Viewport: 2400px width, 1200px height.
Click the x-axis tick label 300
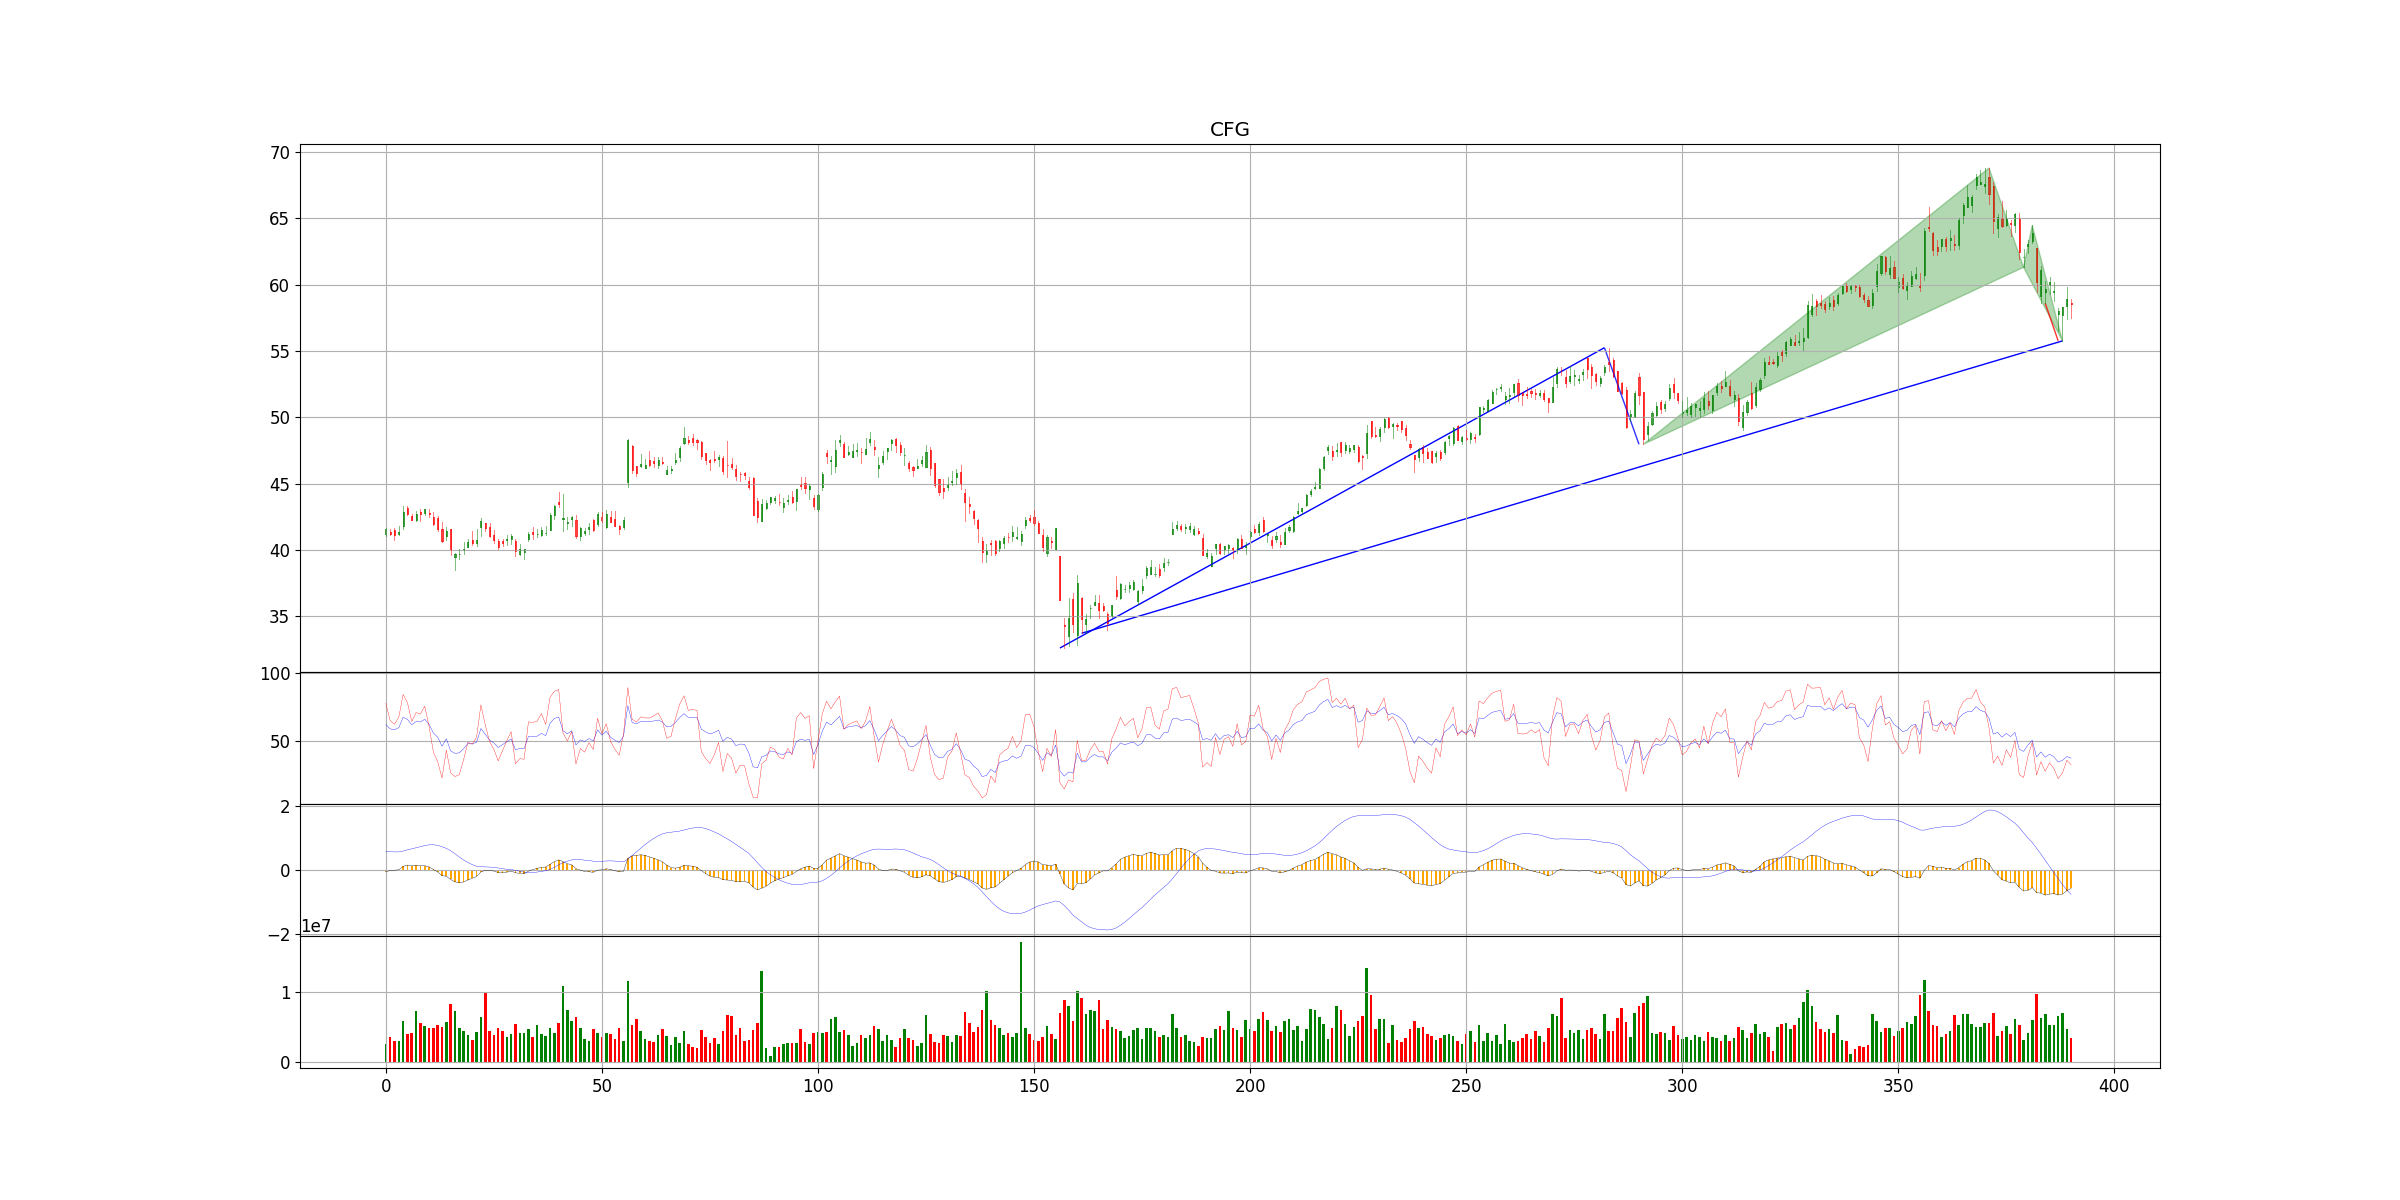(1681, 1086)
